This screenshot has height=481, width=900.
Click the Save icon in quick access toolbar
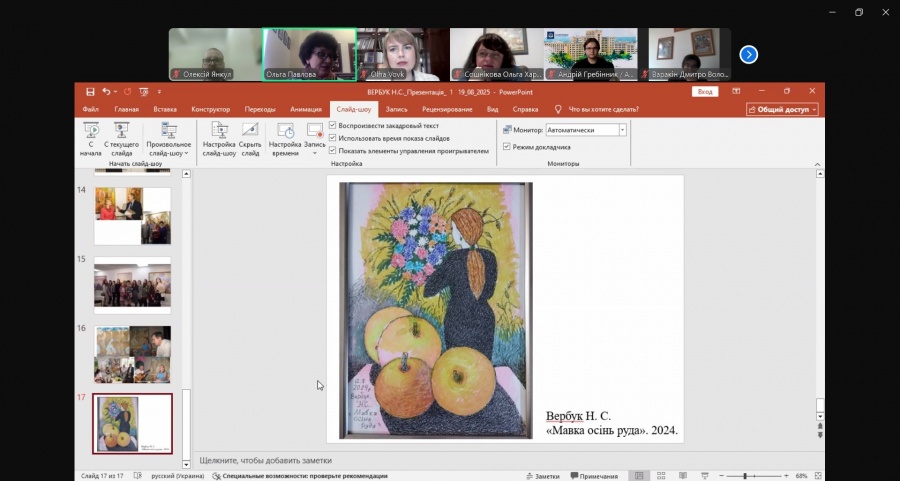click(91, 91)
